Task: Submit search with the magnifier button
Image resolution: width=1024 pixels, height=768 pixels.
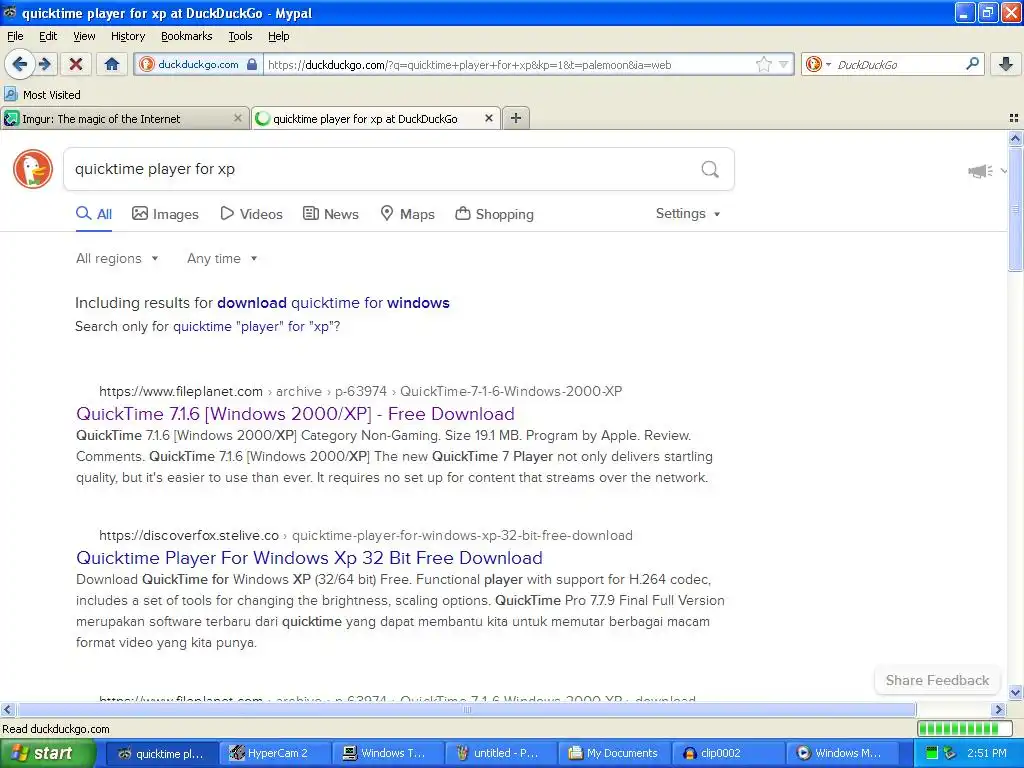Action: (x=710, y=169)
